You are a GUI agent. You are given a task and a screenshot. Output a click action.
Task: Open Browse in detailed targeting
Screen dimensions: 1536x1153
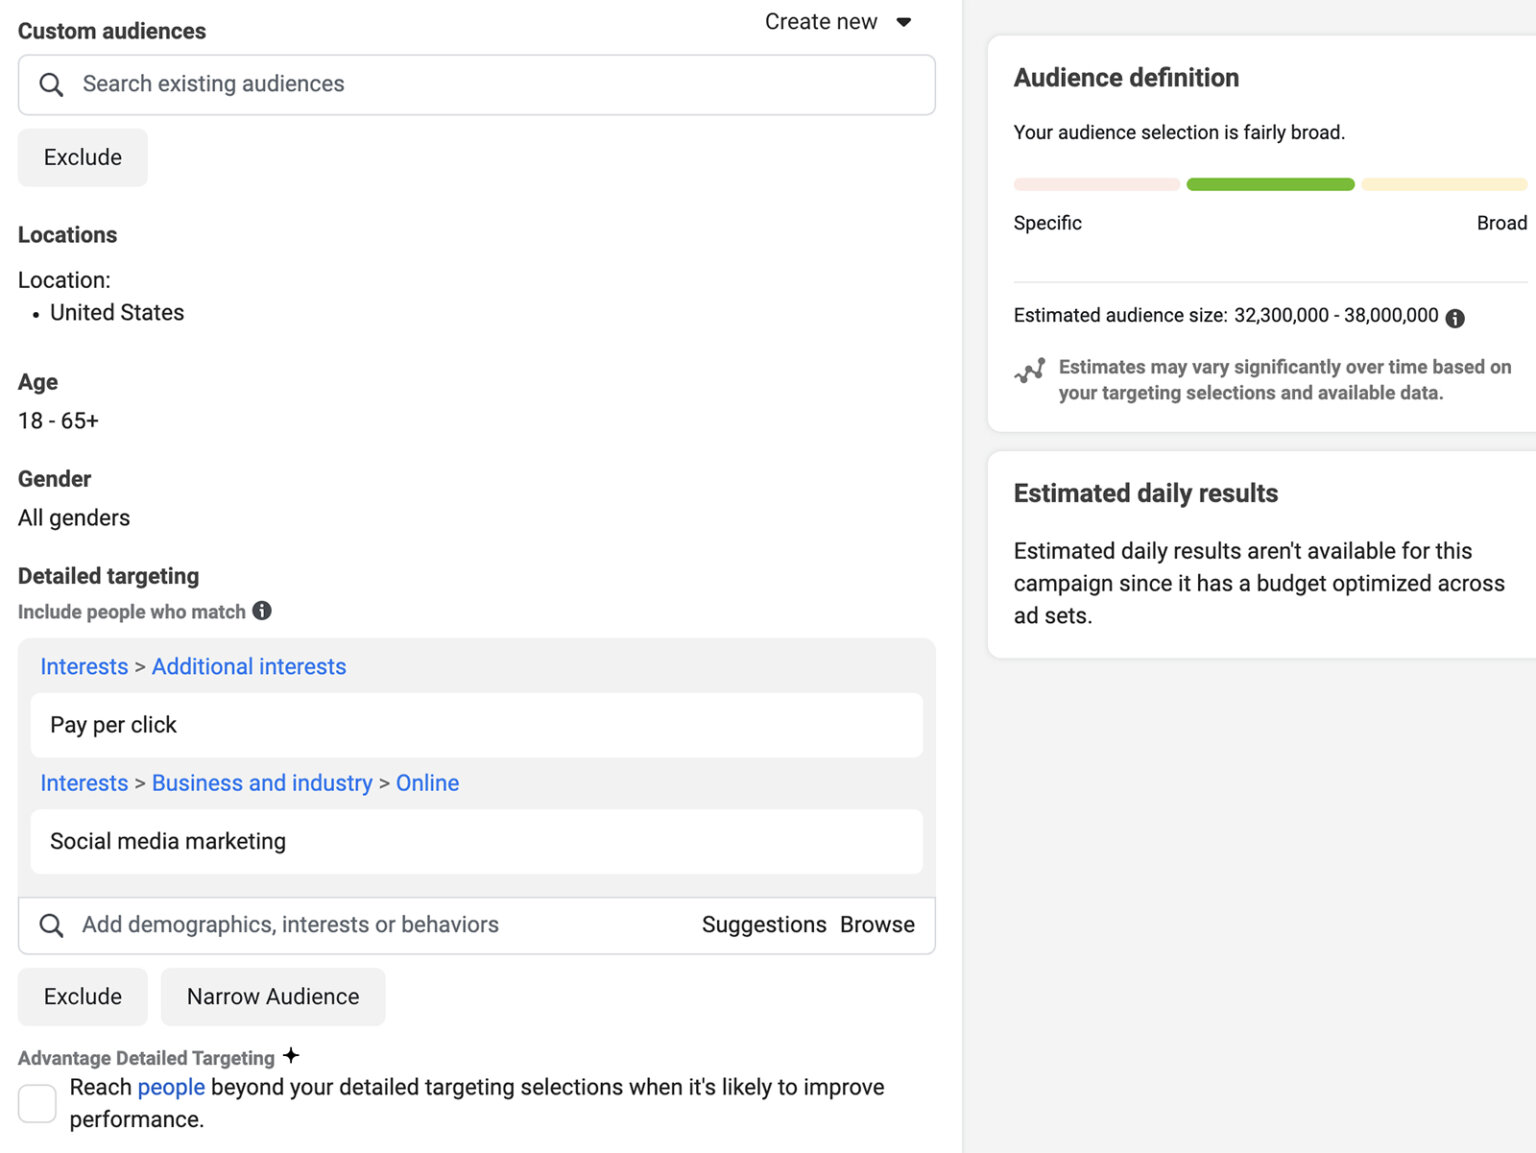coord(877,925)
